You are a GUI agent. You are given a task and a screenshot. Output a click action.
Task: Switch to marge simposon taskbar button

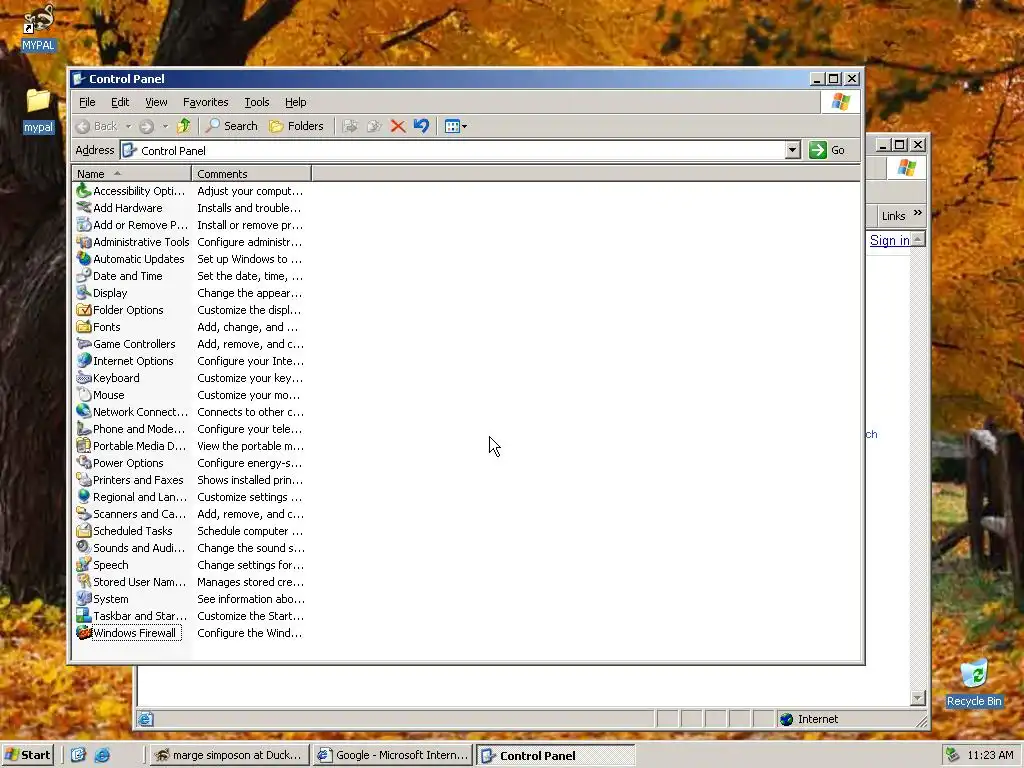pos(229,755)
